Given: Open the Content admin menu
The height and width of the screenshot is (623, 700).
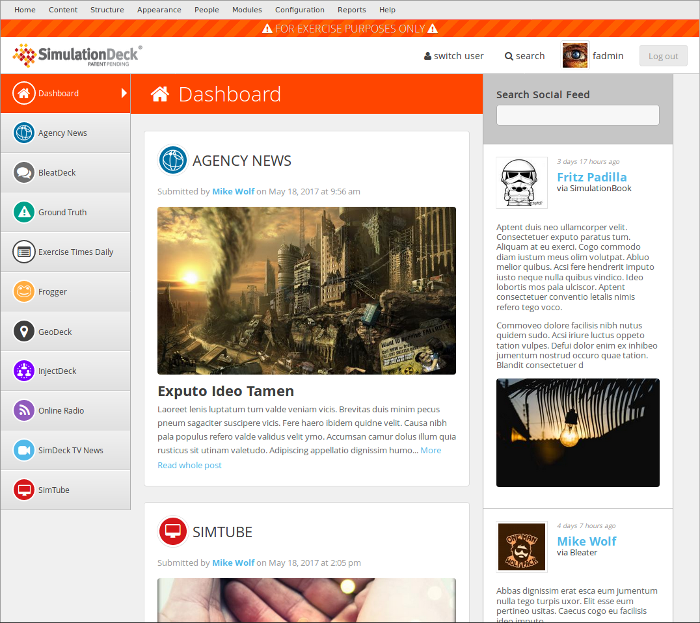Looking at the screenshot, I should [63, 9].
